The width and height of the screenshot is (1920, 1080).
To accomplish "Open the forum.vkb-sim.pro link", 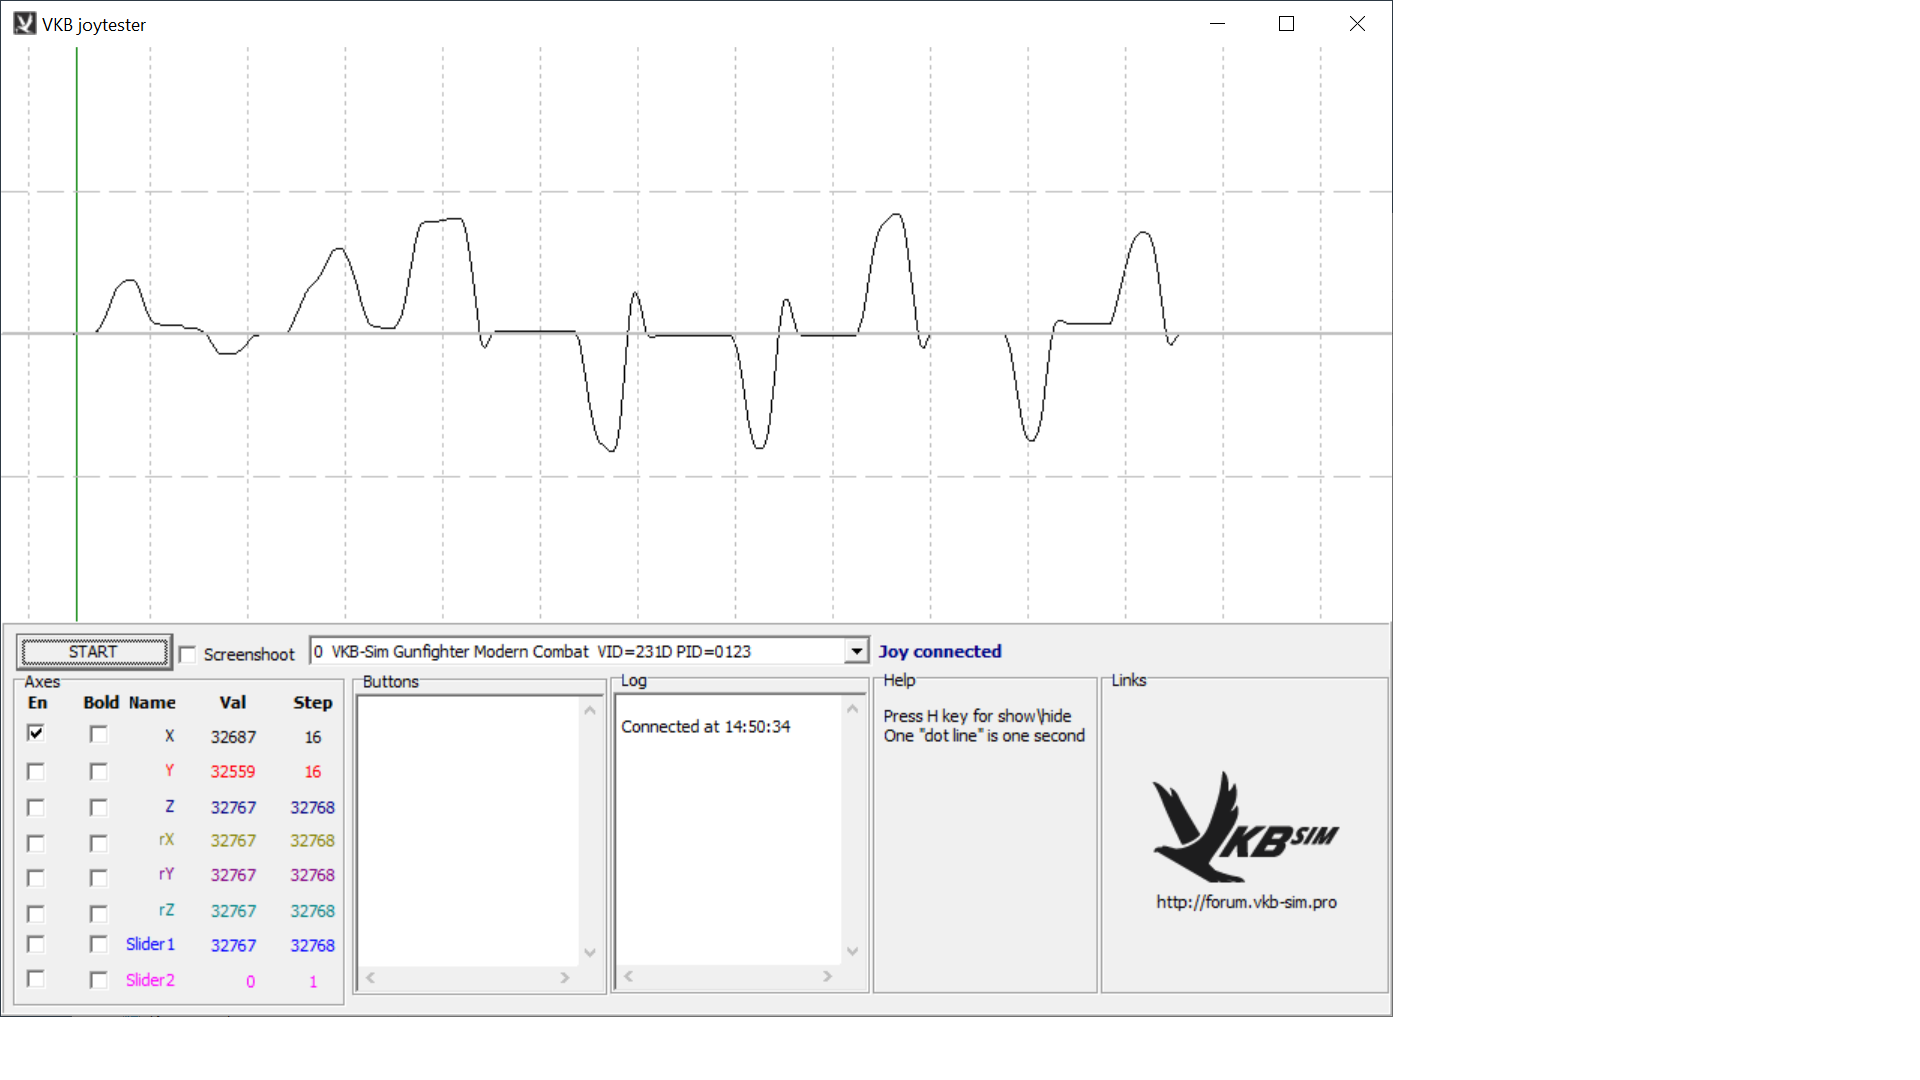I will click(1246, 902).
